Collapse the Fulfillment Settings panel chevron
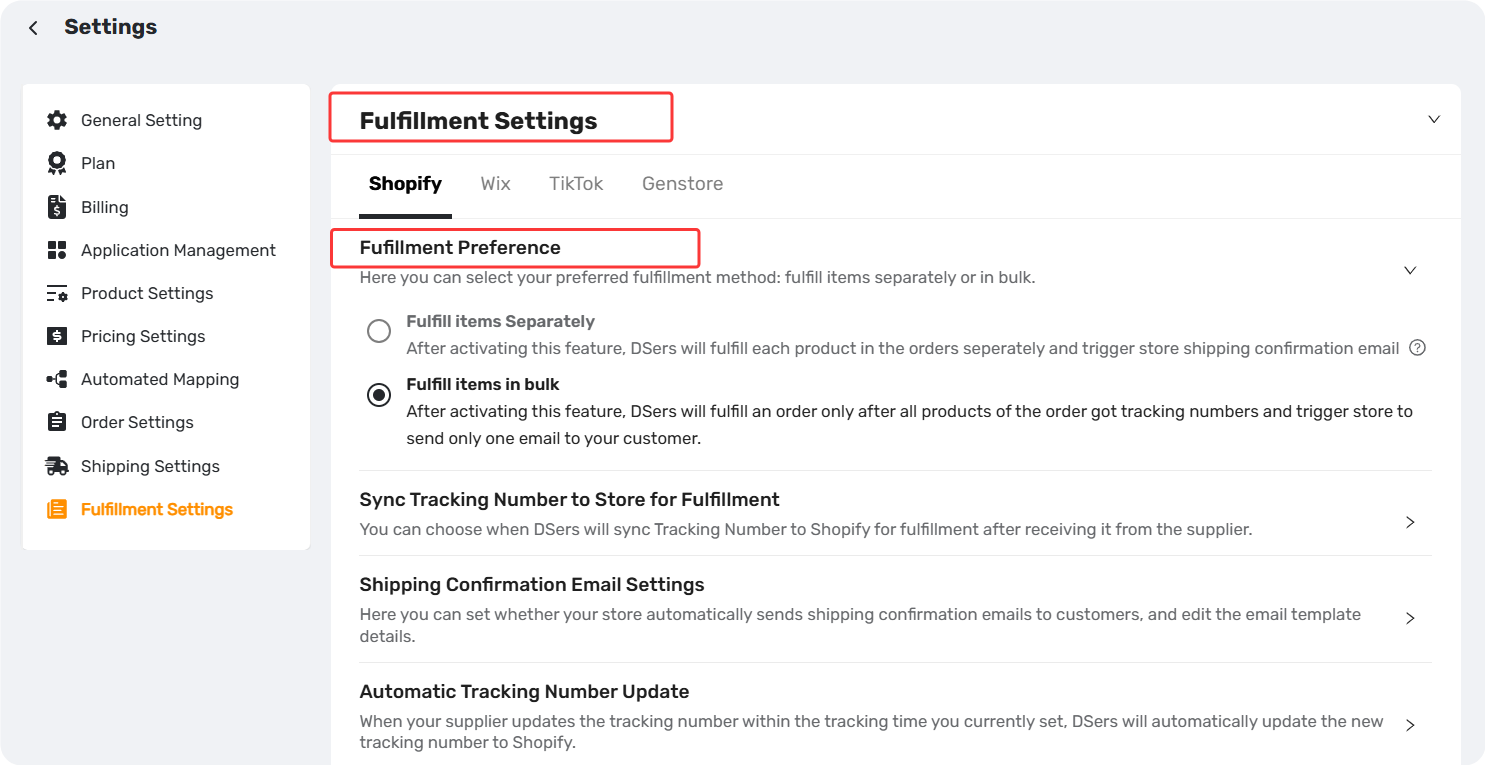The height and width of the screenshot is (765, 1485). [1434, 119]
